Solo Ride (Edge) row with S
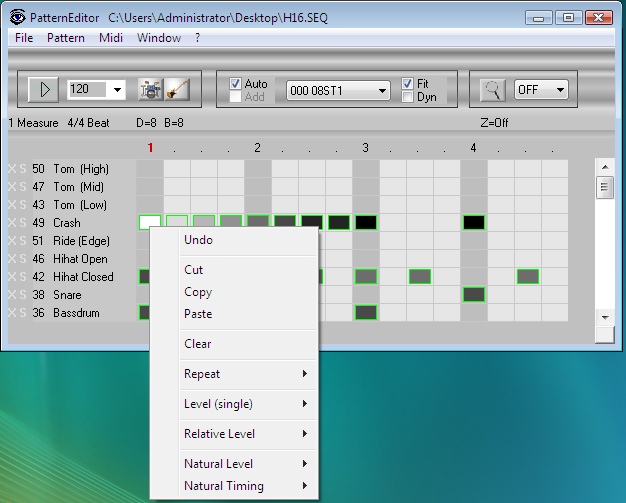This screenshot has width=626, height=503. pos(23,241)
